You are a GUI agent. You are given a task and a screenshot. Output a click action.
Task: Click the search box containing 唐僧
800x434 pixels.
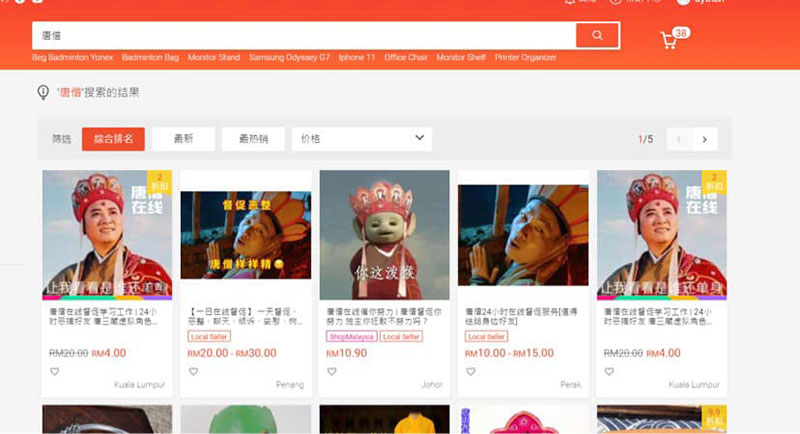tap(304, 35)
